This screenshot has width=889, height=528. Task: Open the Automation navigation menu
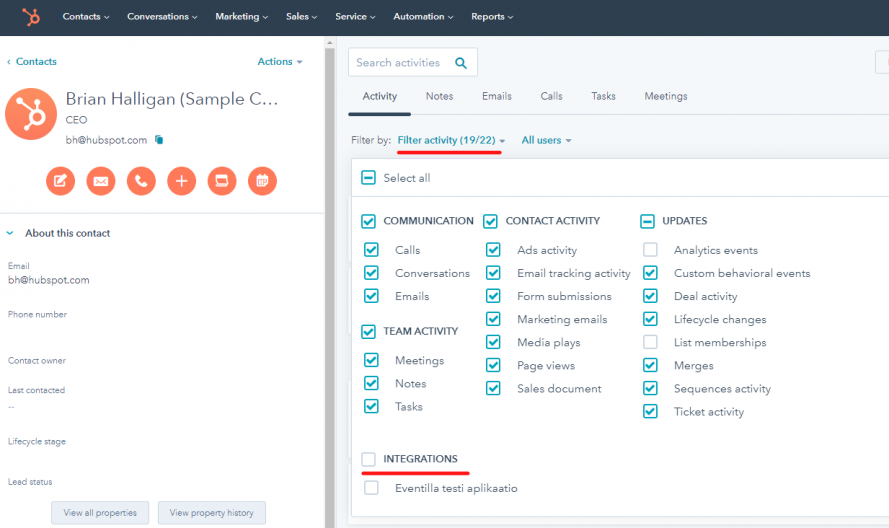[x=424, y=16]
